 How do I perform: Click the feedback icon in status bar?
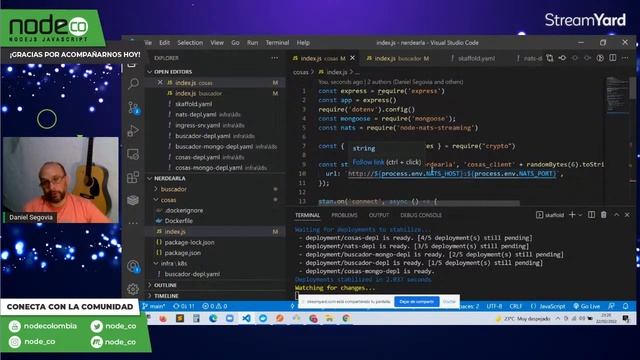611,306
